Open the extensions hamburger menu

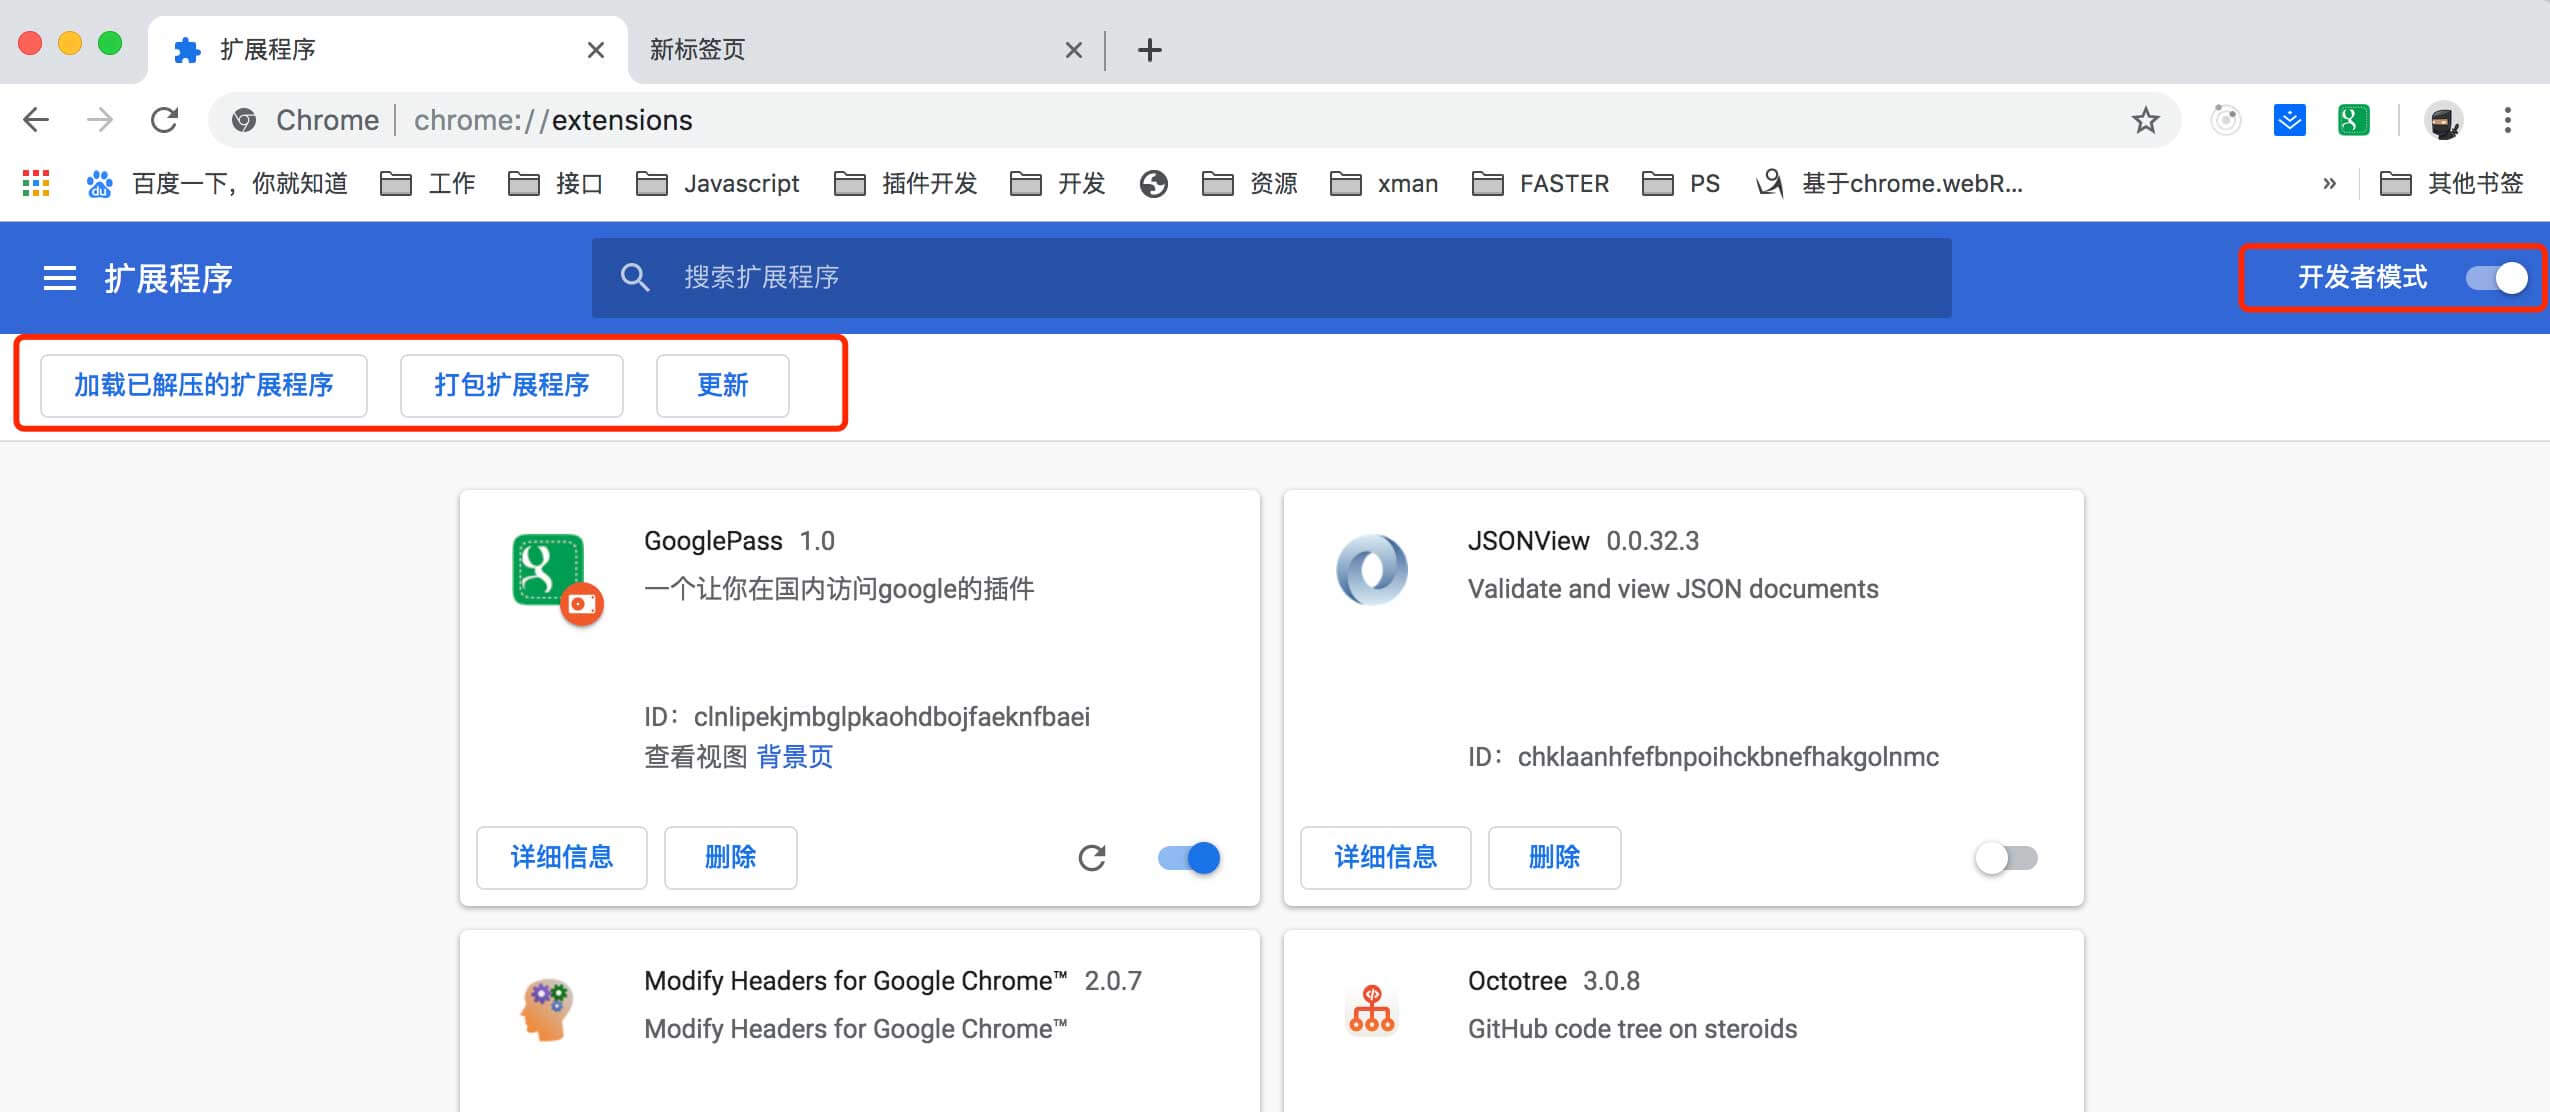(60, 278)
